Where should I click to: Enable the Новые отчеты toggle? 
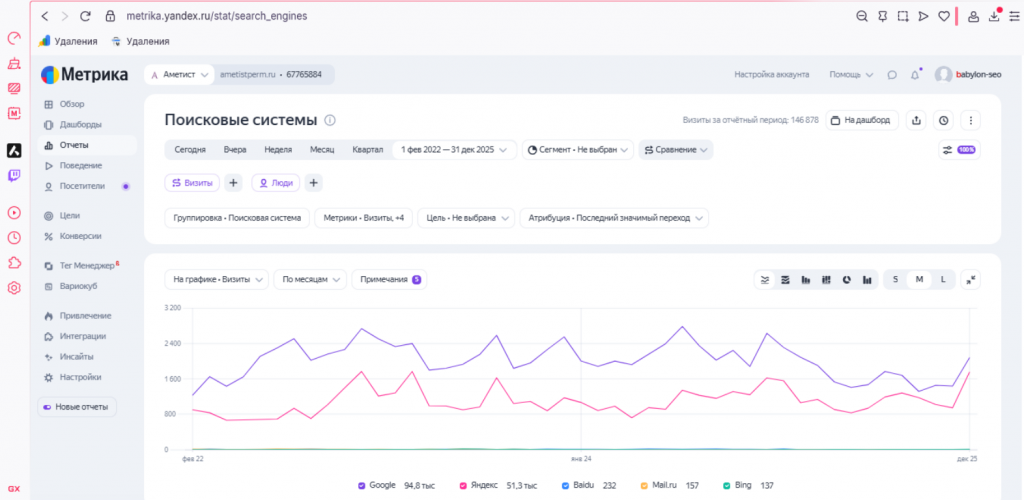(x=76, y=407)
